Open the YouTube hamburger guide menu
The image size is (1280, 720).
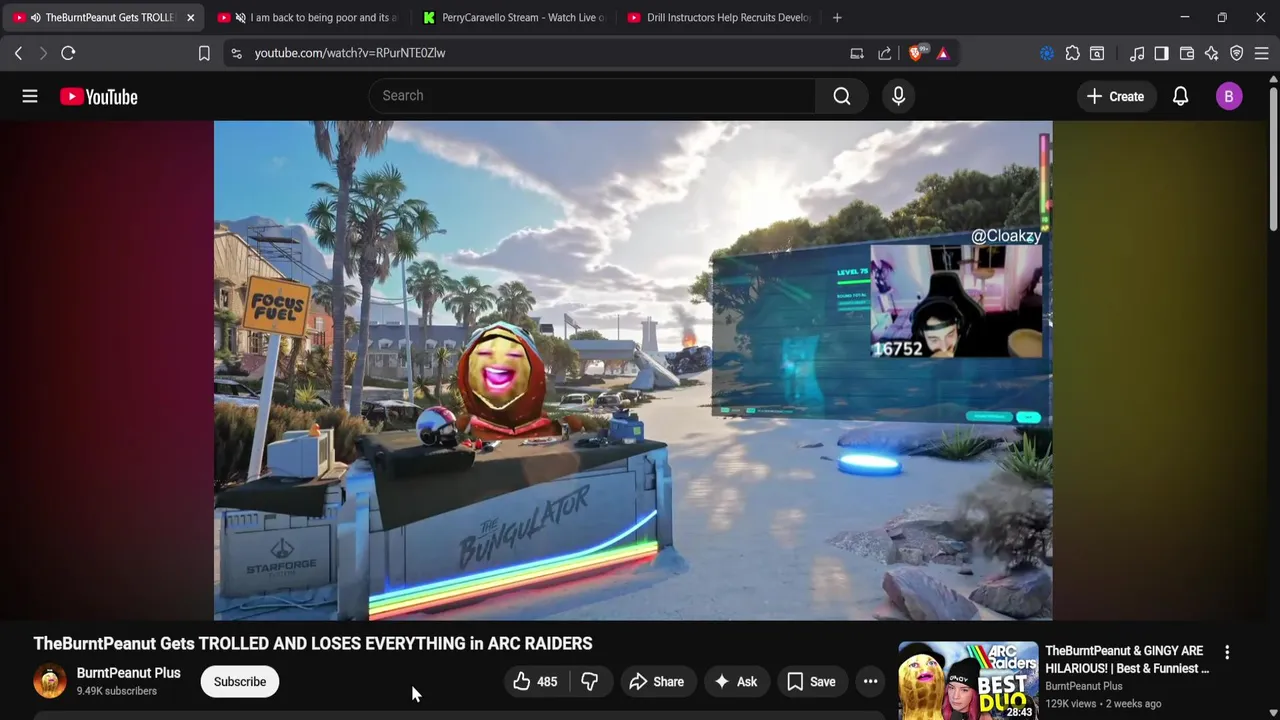[x=30, y=96]
